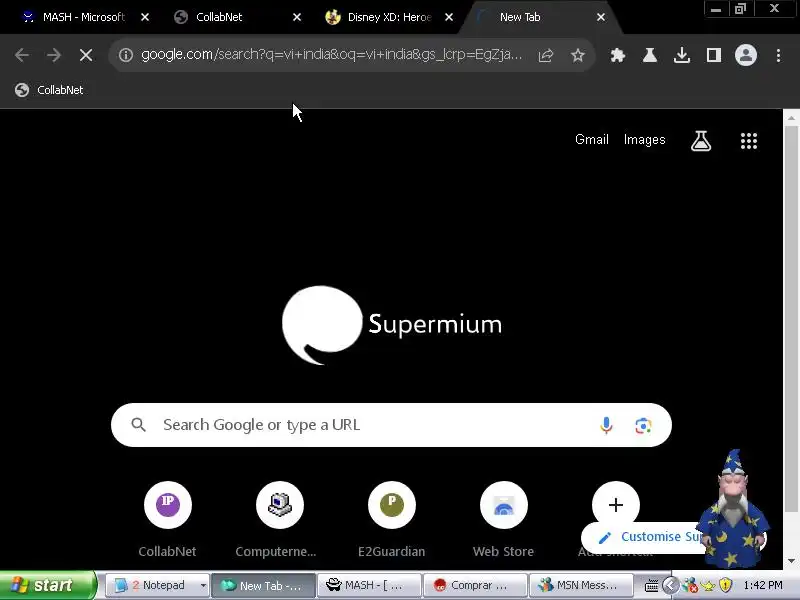Minimize the browser window
The width and height of the screenshot is (800, 600).
pyautogui.click(x=716, y=9)
